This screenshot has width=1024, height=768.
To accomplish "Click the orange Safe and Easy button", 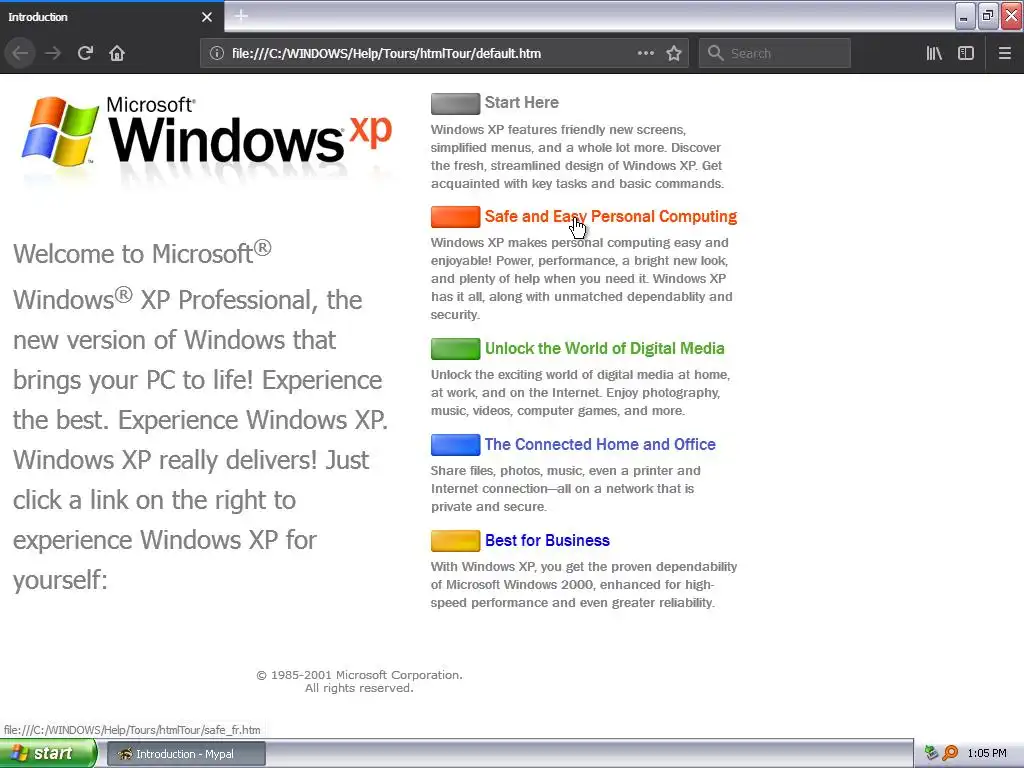I will (455, 217).
